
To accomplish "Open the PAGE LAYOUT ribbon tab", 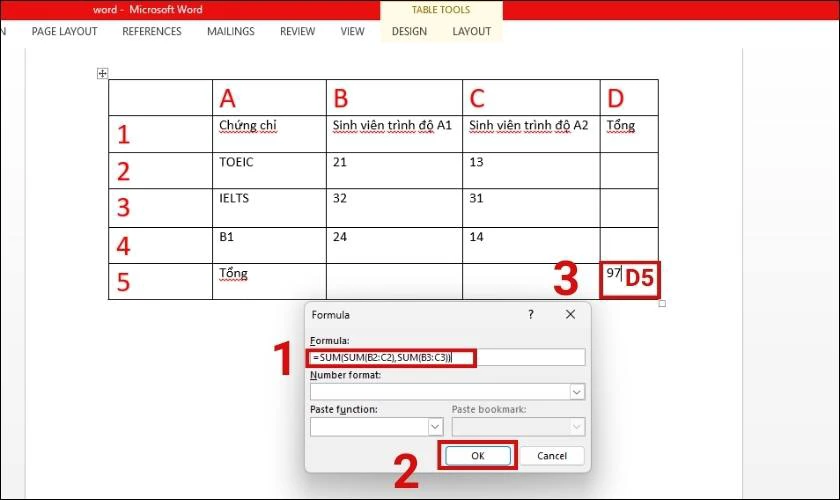I will tap(64, 32).
